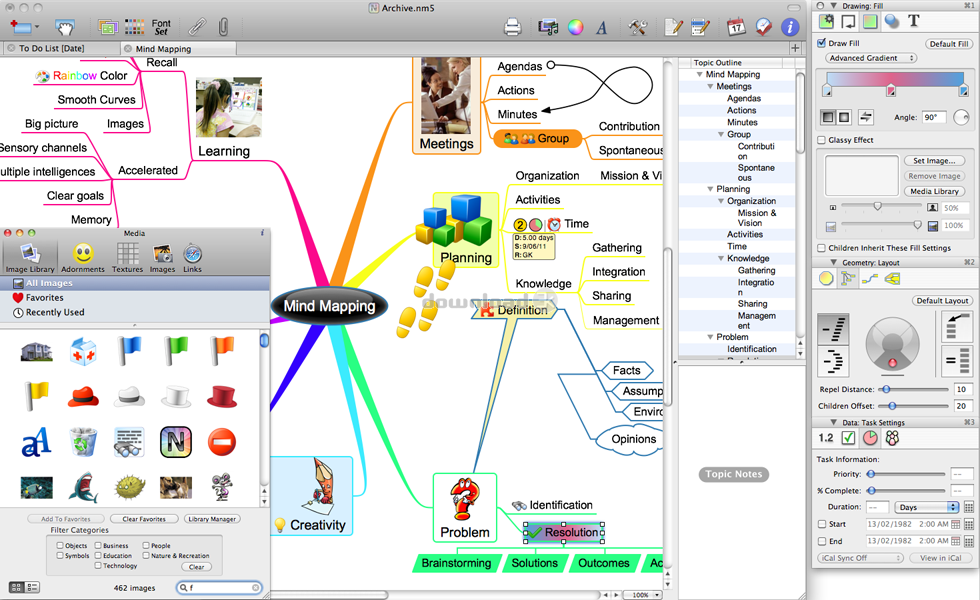Collapse the Planning node in Topic Outline
The width and height of the screenshot is (980, 600).
tap(709, 189)
